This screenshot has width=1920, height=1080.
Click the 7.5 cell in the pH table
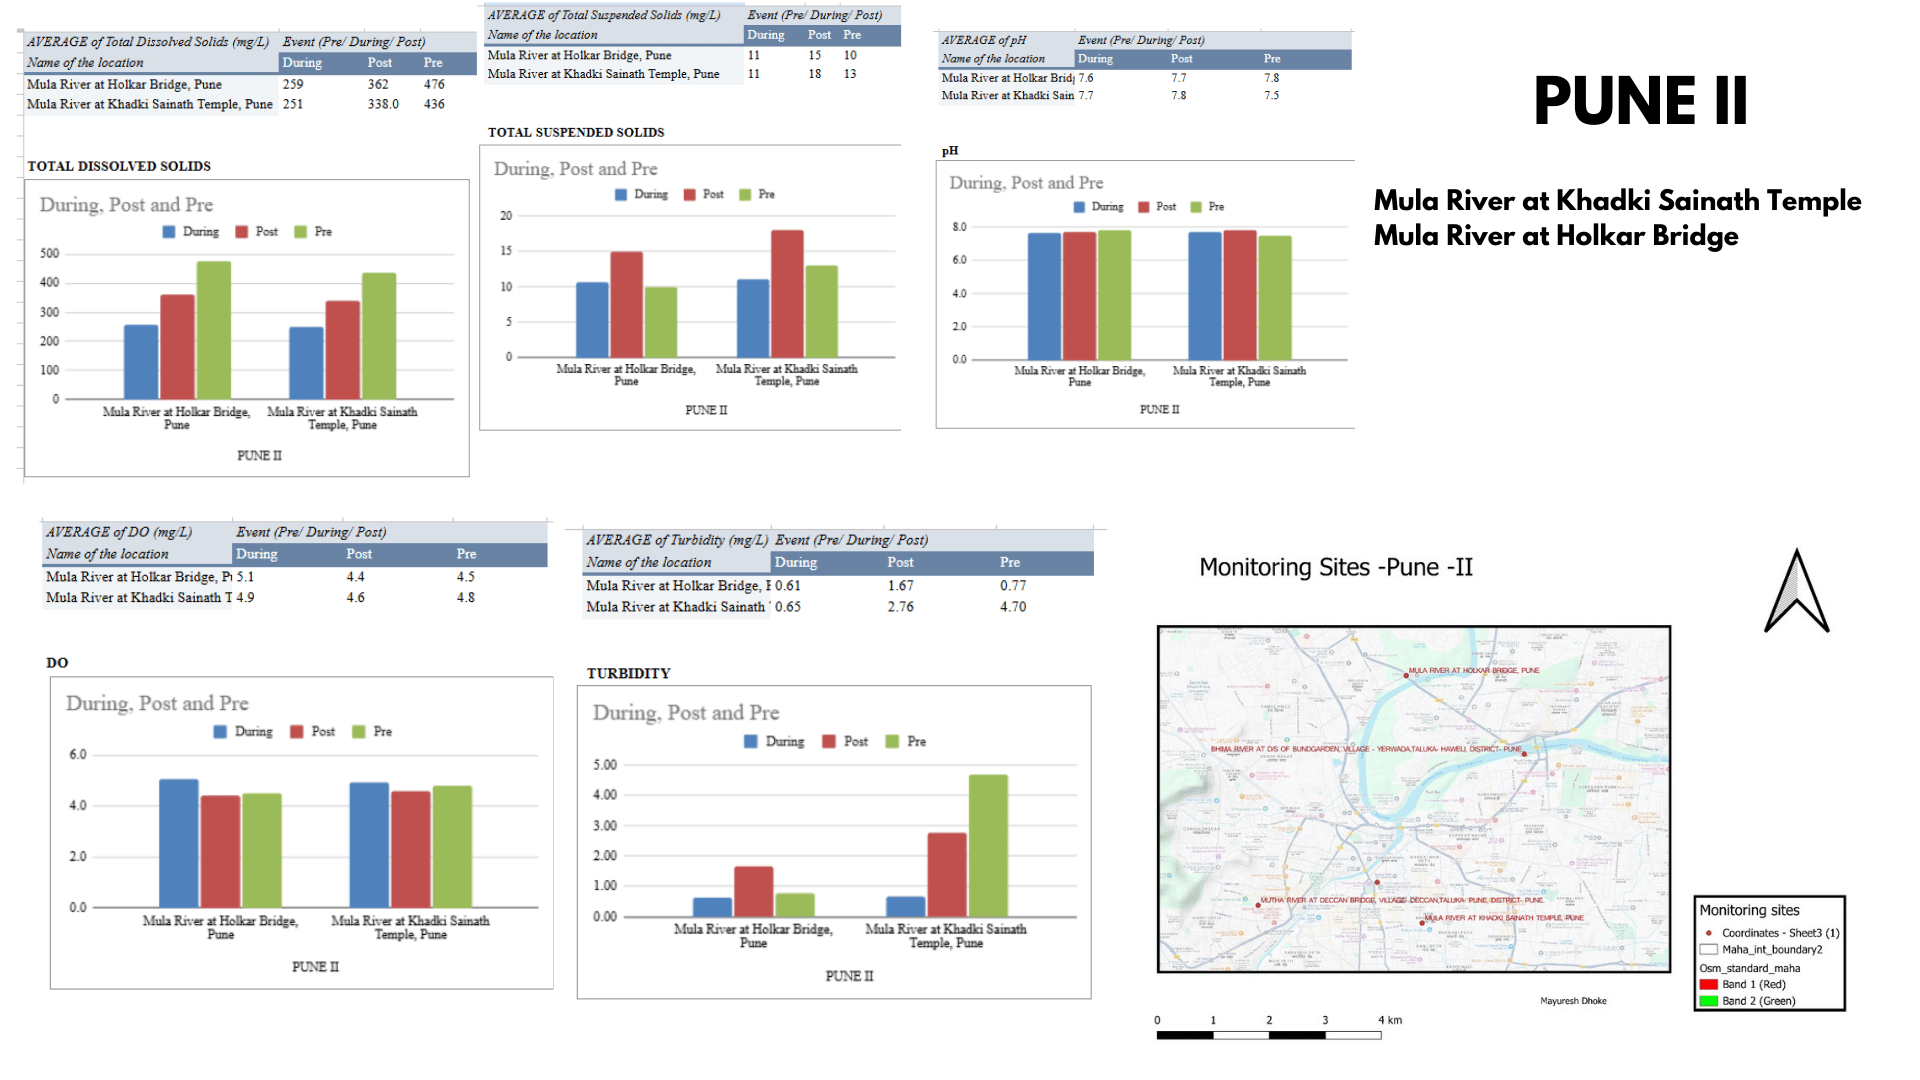[x=1271, y=96]
